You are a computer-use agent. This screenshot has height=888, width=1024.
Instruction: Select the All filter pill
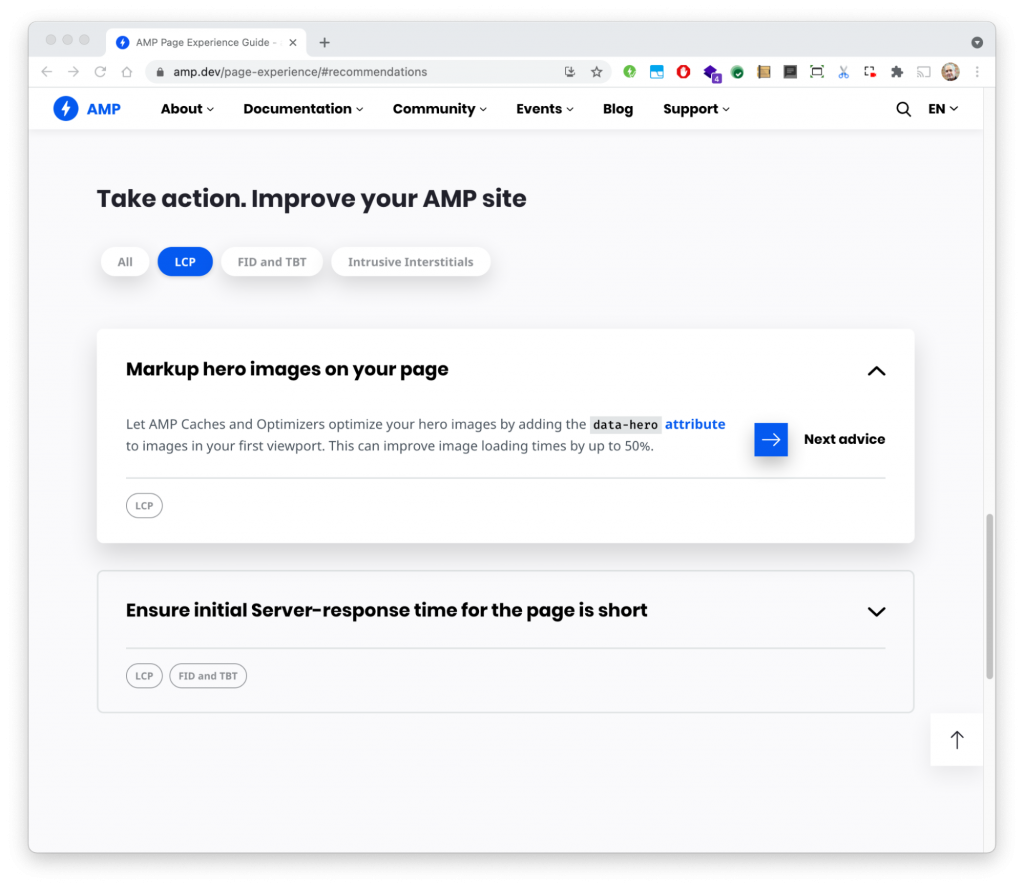(x=125, y=262)
